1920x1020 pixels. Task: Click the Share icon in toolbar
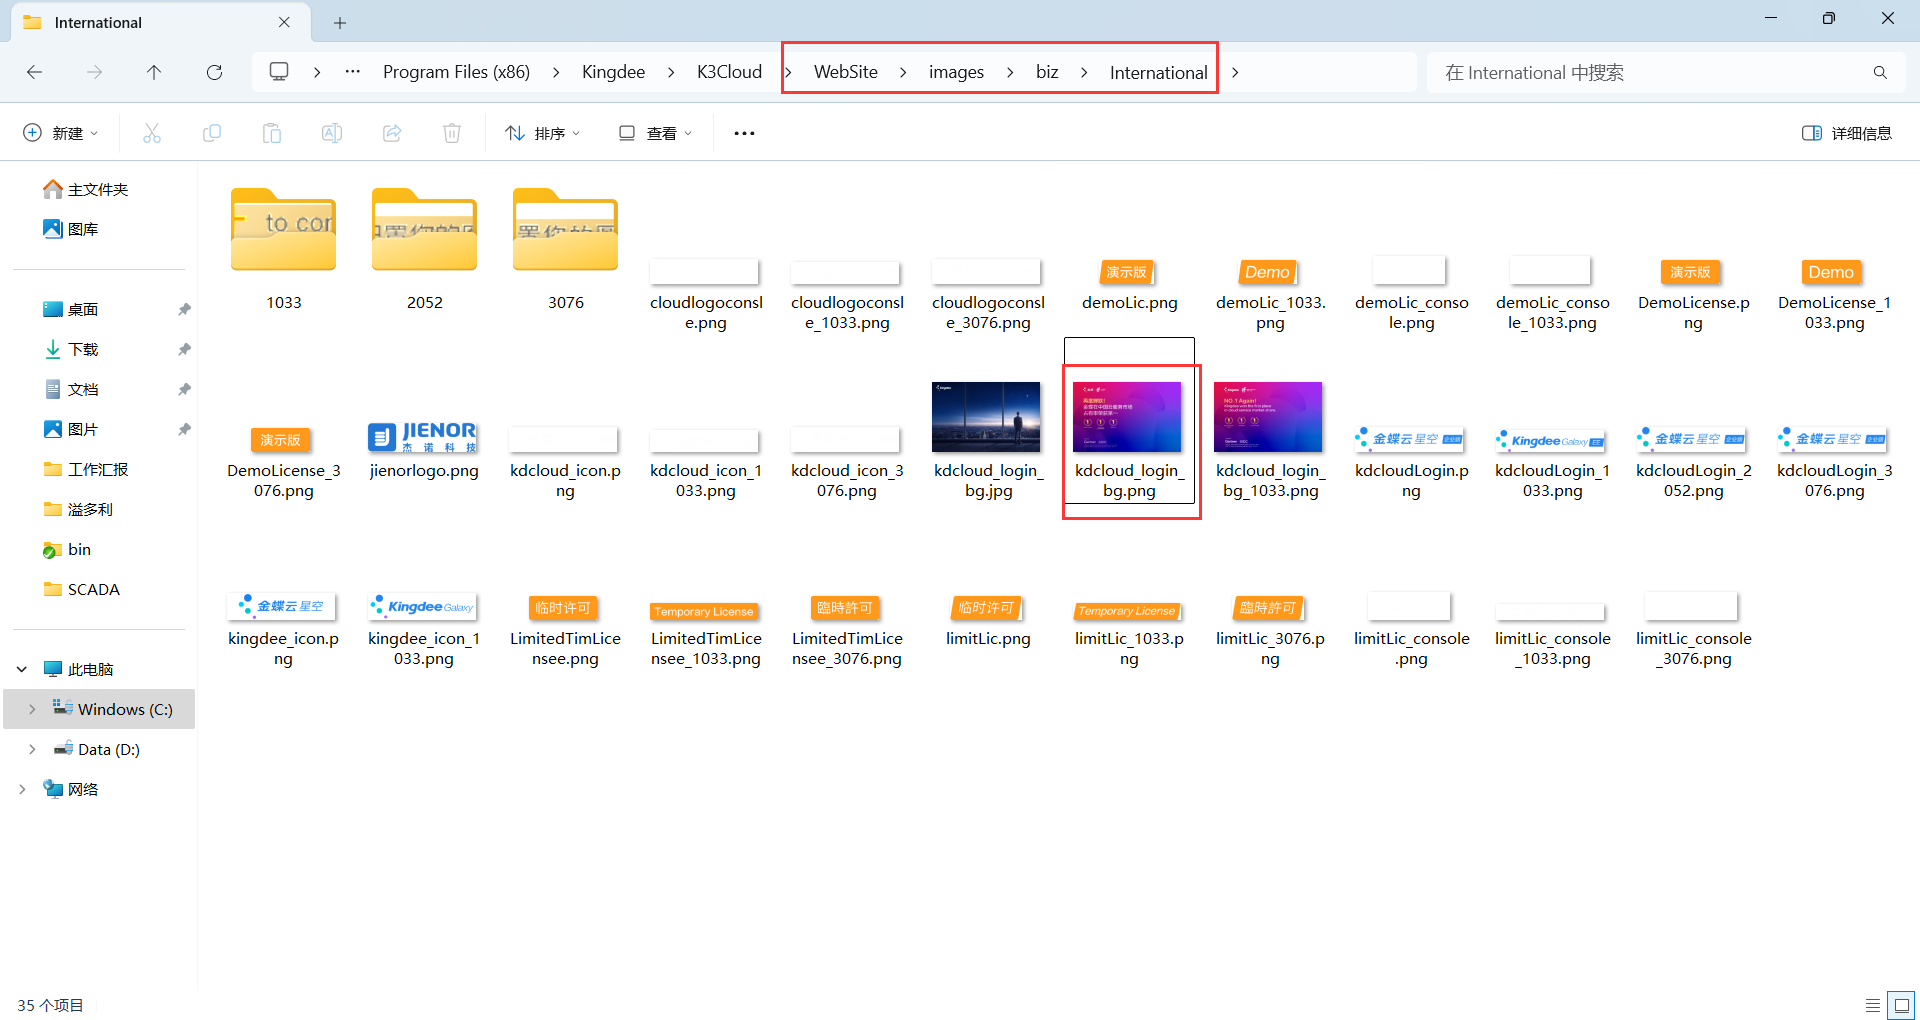pos(392,133)
